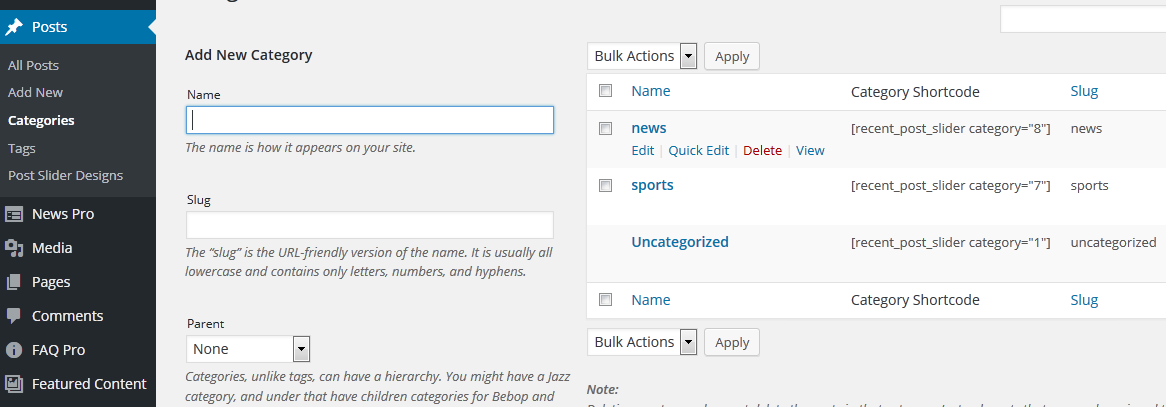View the news category
The image size is (1166, 407).
point(810,150)
